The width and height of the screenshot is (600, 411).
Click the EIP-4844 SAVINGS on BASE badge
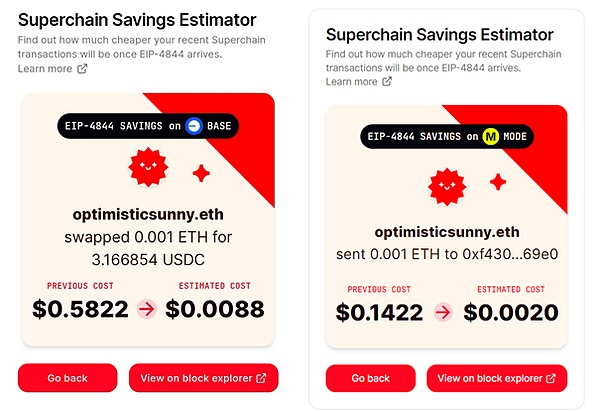(x=149, y=126)
